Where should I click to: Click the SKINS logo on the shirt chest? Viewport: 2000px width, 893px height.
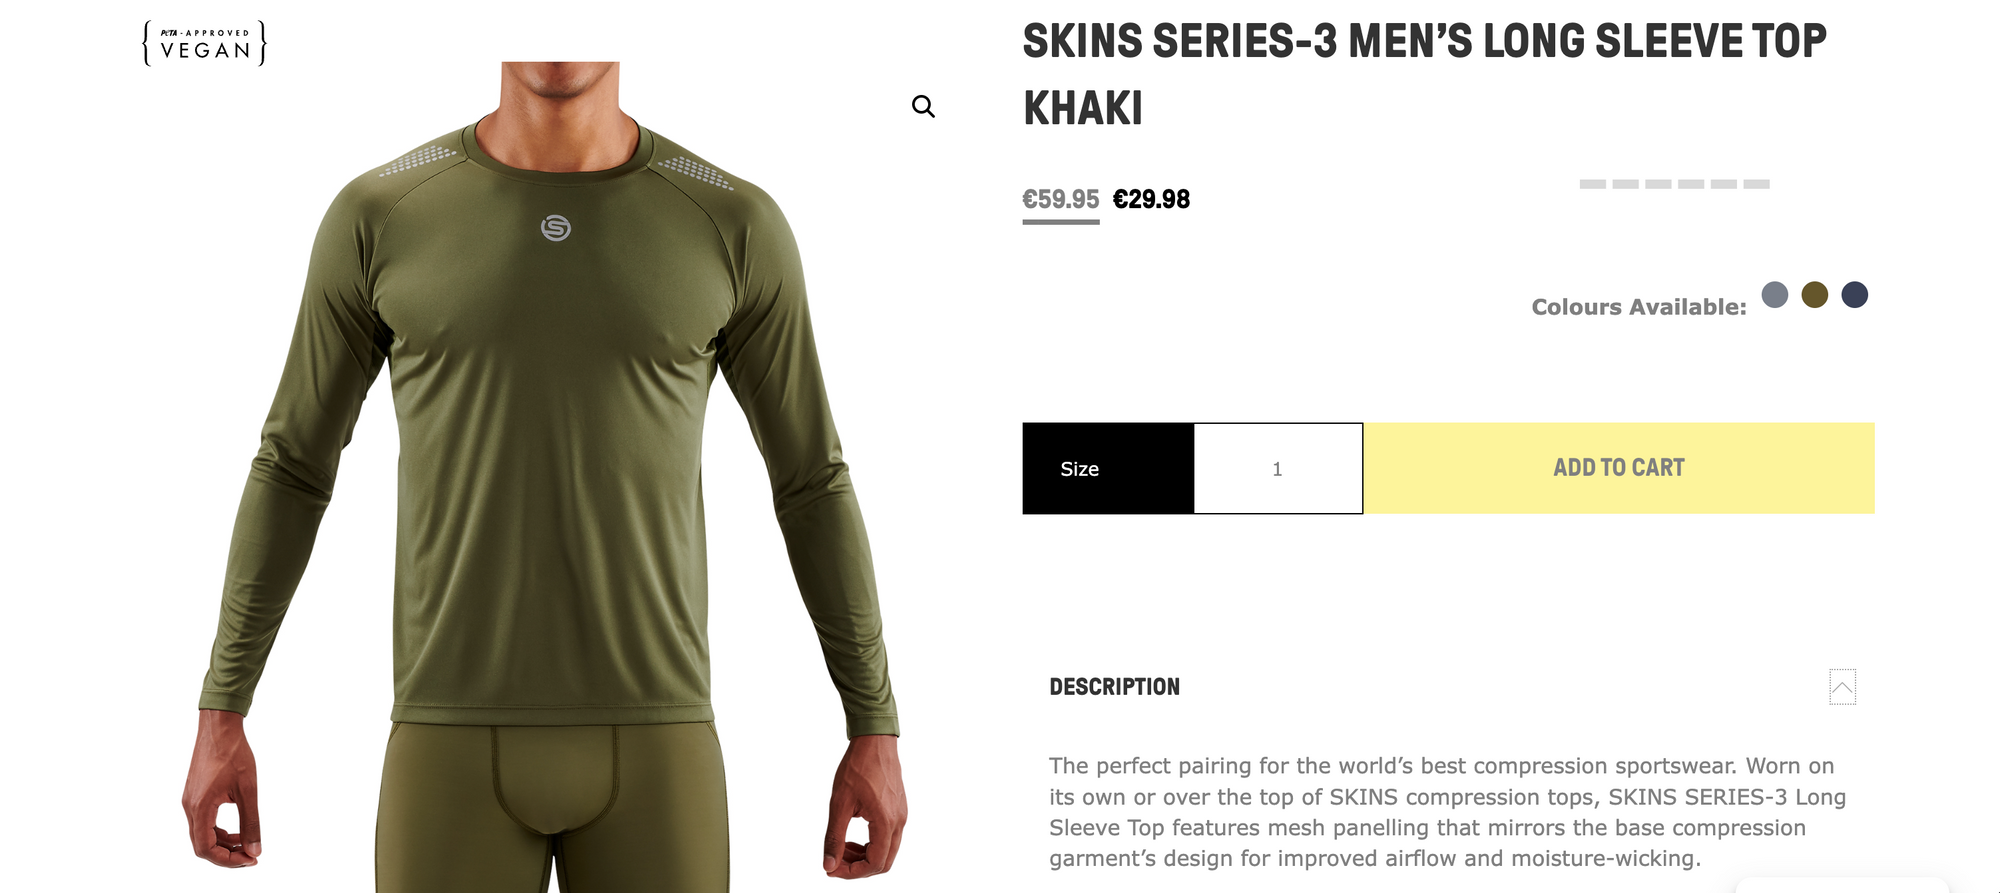[x=556, y=228]
